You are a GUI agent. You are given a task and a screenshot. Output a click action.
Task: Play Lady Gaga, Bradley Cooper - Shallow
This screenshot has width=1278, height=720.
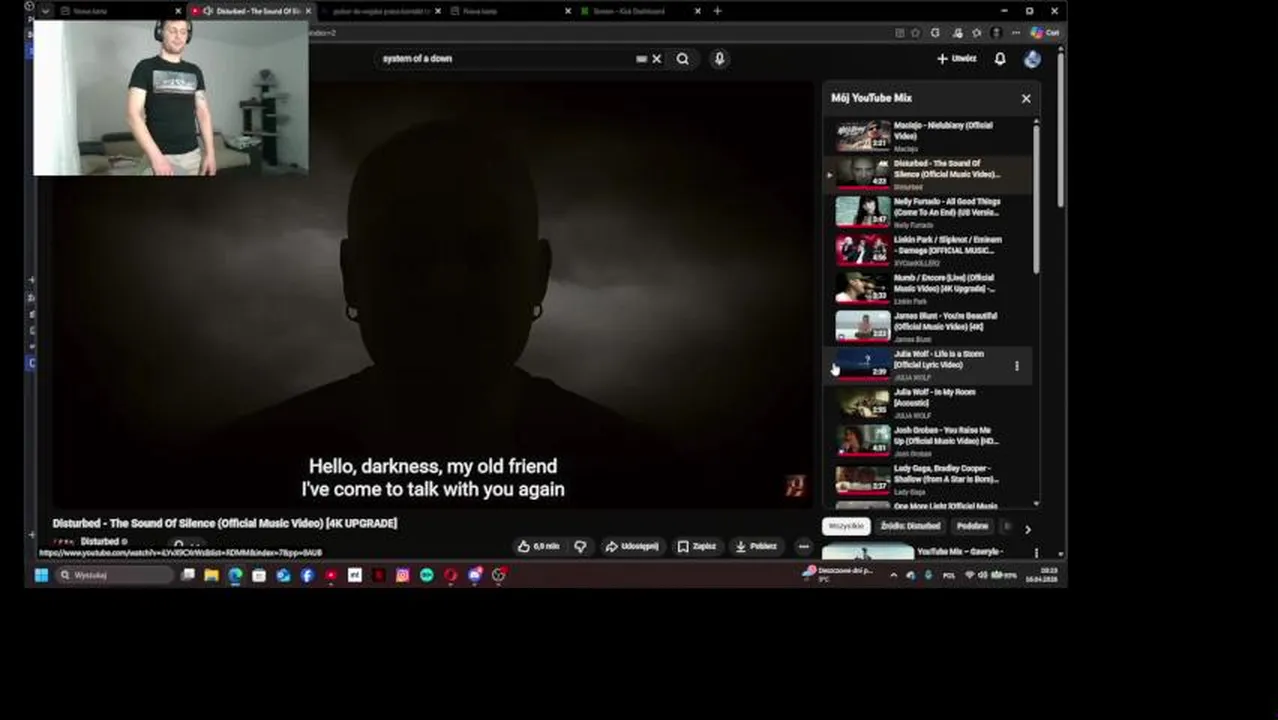[x=929, y=479]
